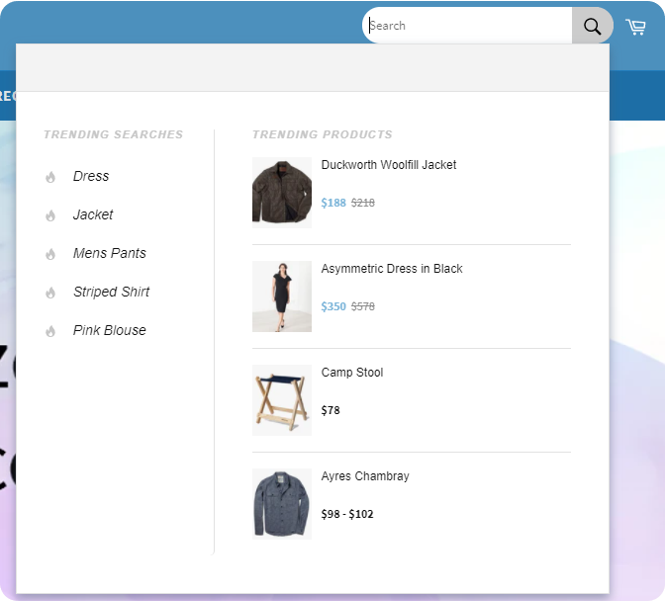This screenshot has width=665, height=601.
Task: Open the Ayres Chambray product title
Action: [x=365, y=476]
